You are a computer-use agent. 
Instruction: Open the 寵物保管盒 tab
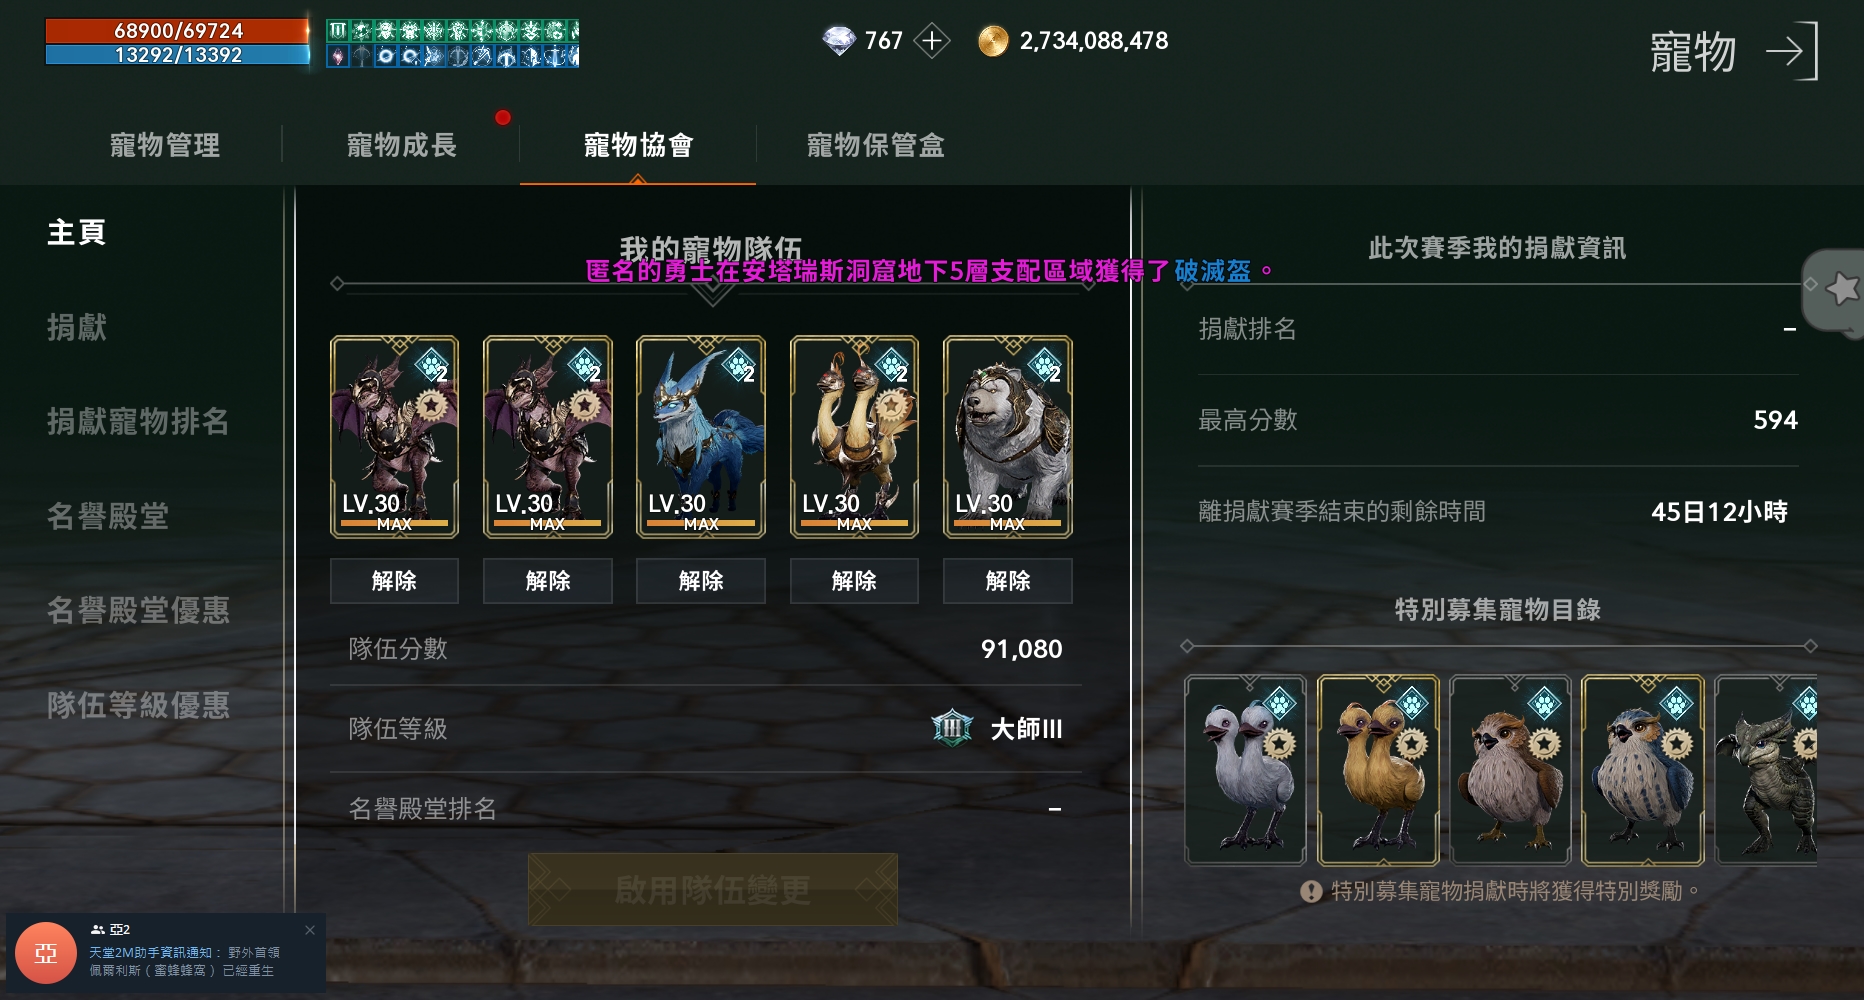pos(876,145)
